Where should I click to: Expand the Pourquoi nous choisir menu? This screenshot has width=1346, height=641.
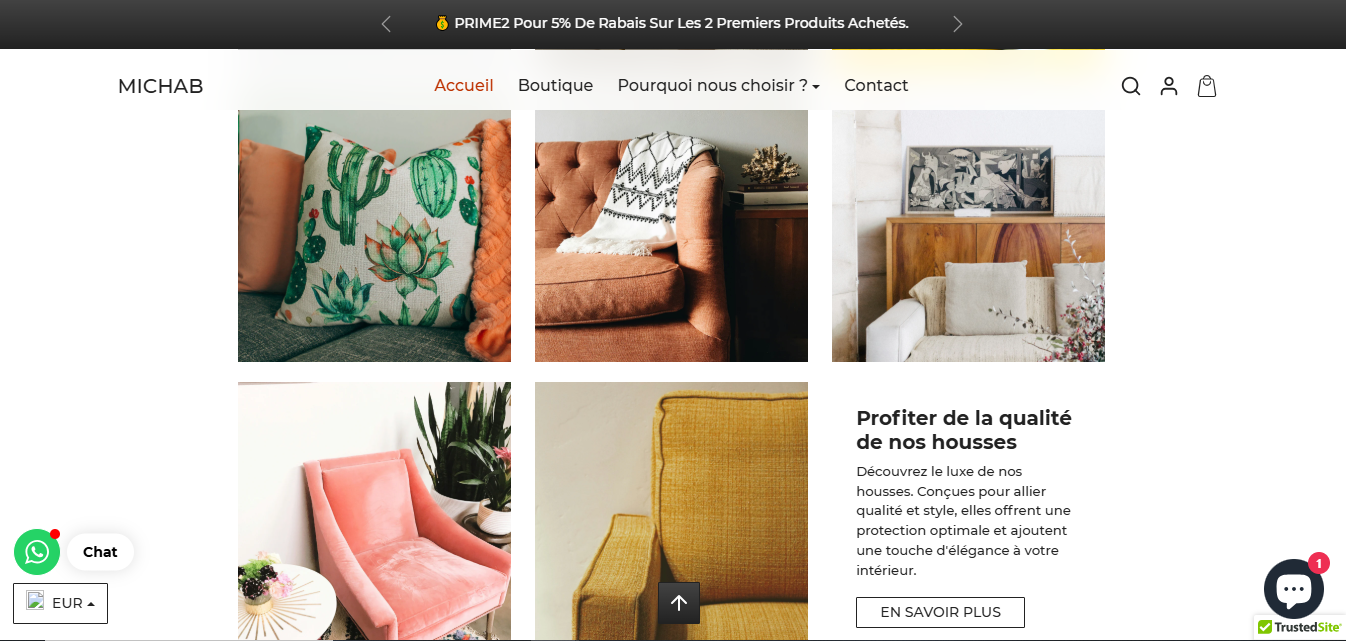tap(718, 86)
